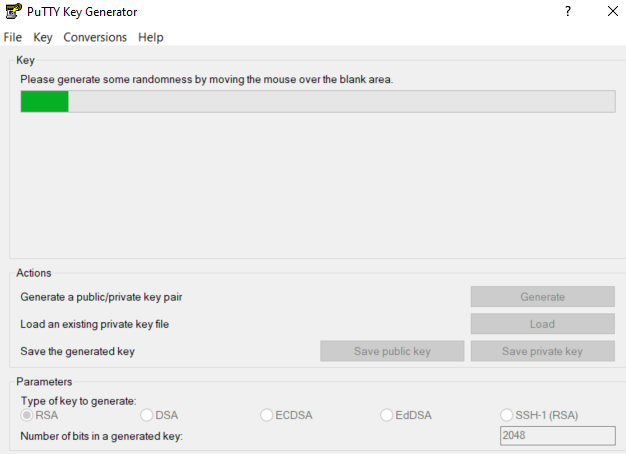Screen dimensions: 626x454
Task: Click Save private key button
Action: tap(542, 351)
